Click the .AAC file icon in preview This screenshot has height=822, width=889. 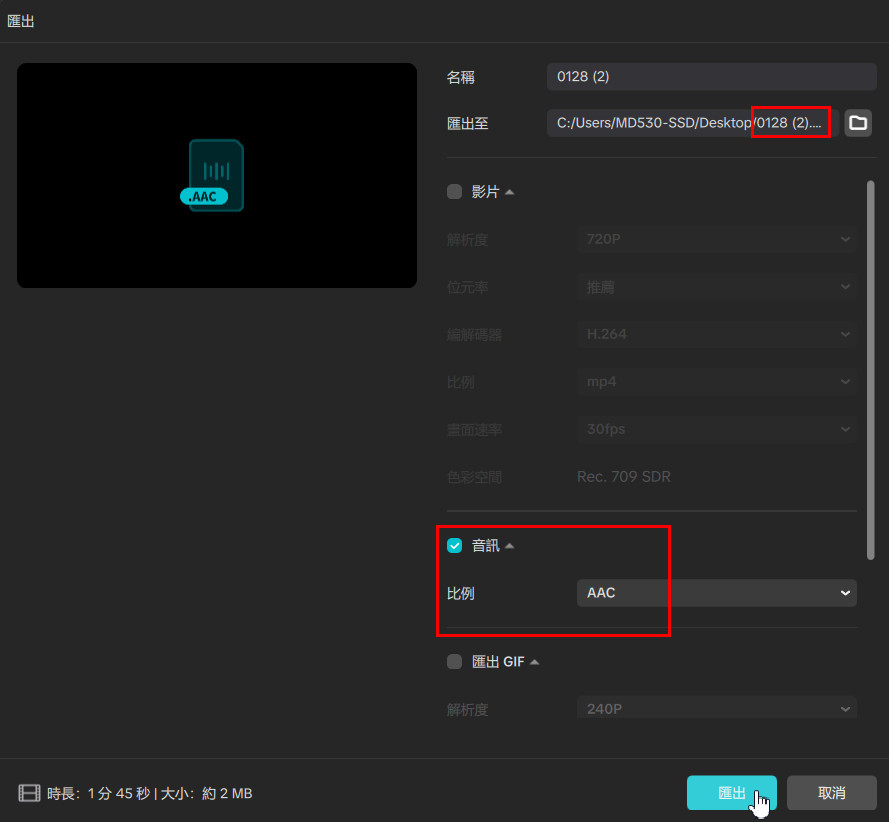click(x=215, y=176)
